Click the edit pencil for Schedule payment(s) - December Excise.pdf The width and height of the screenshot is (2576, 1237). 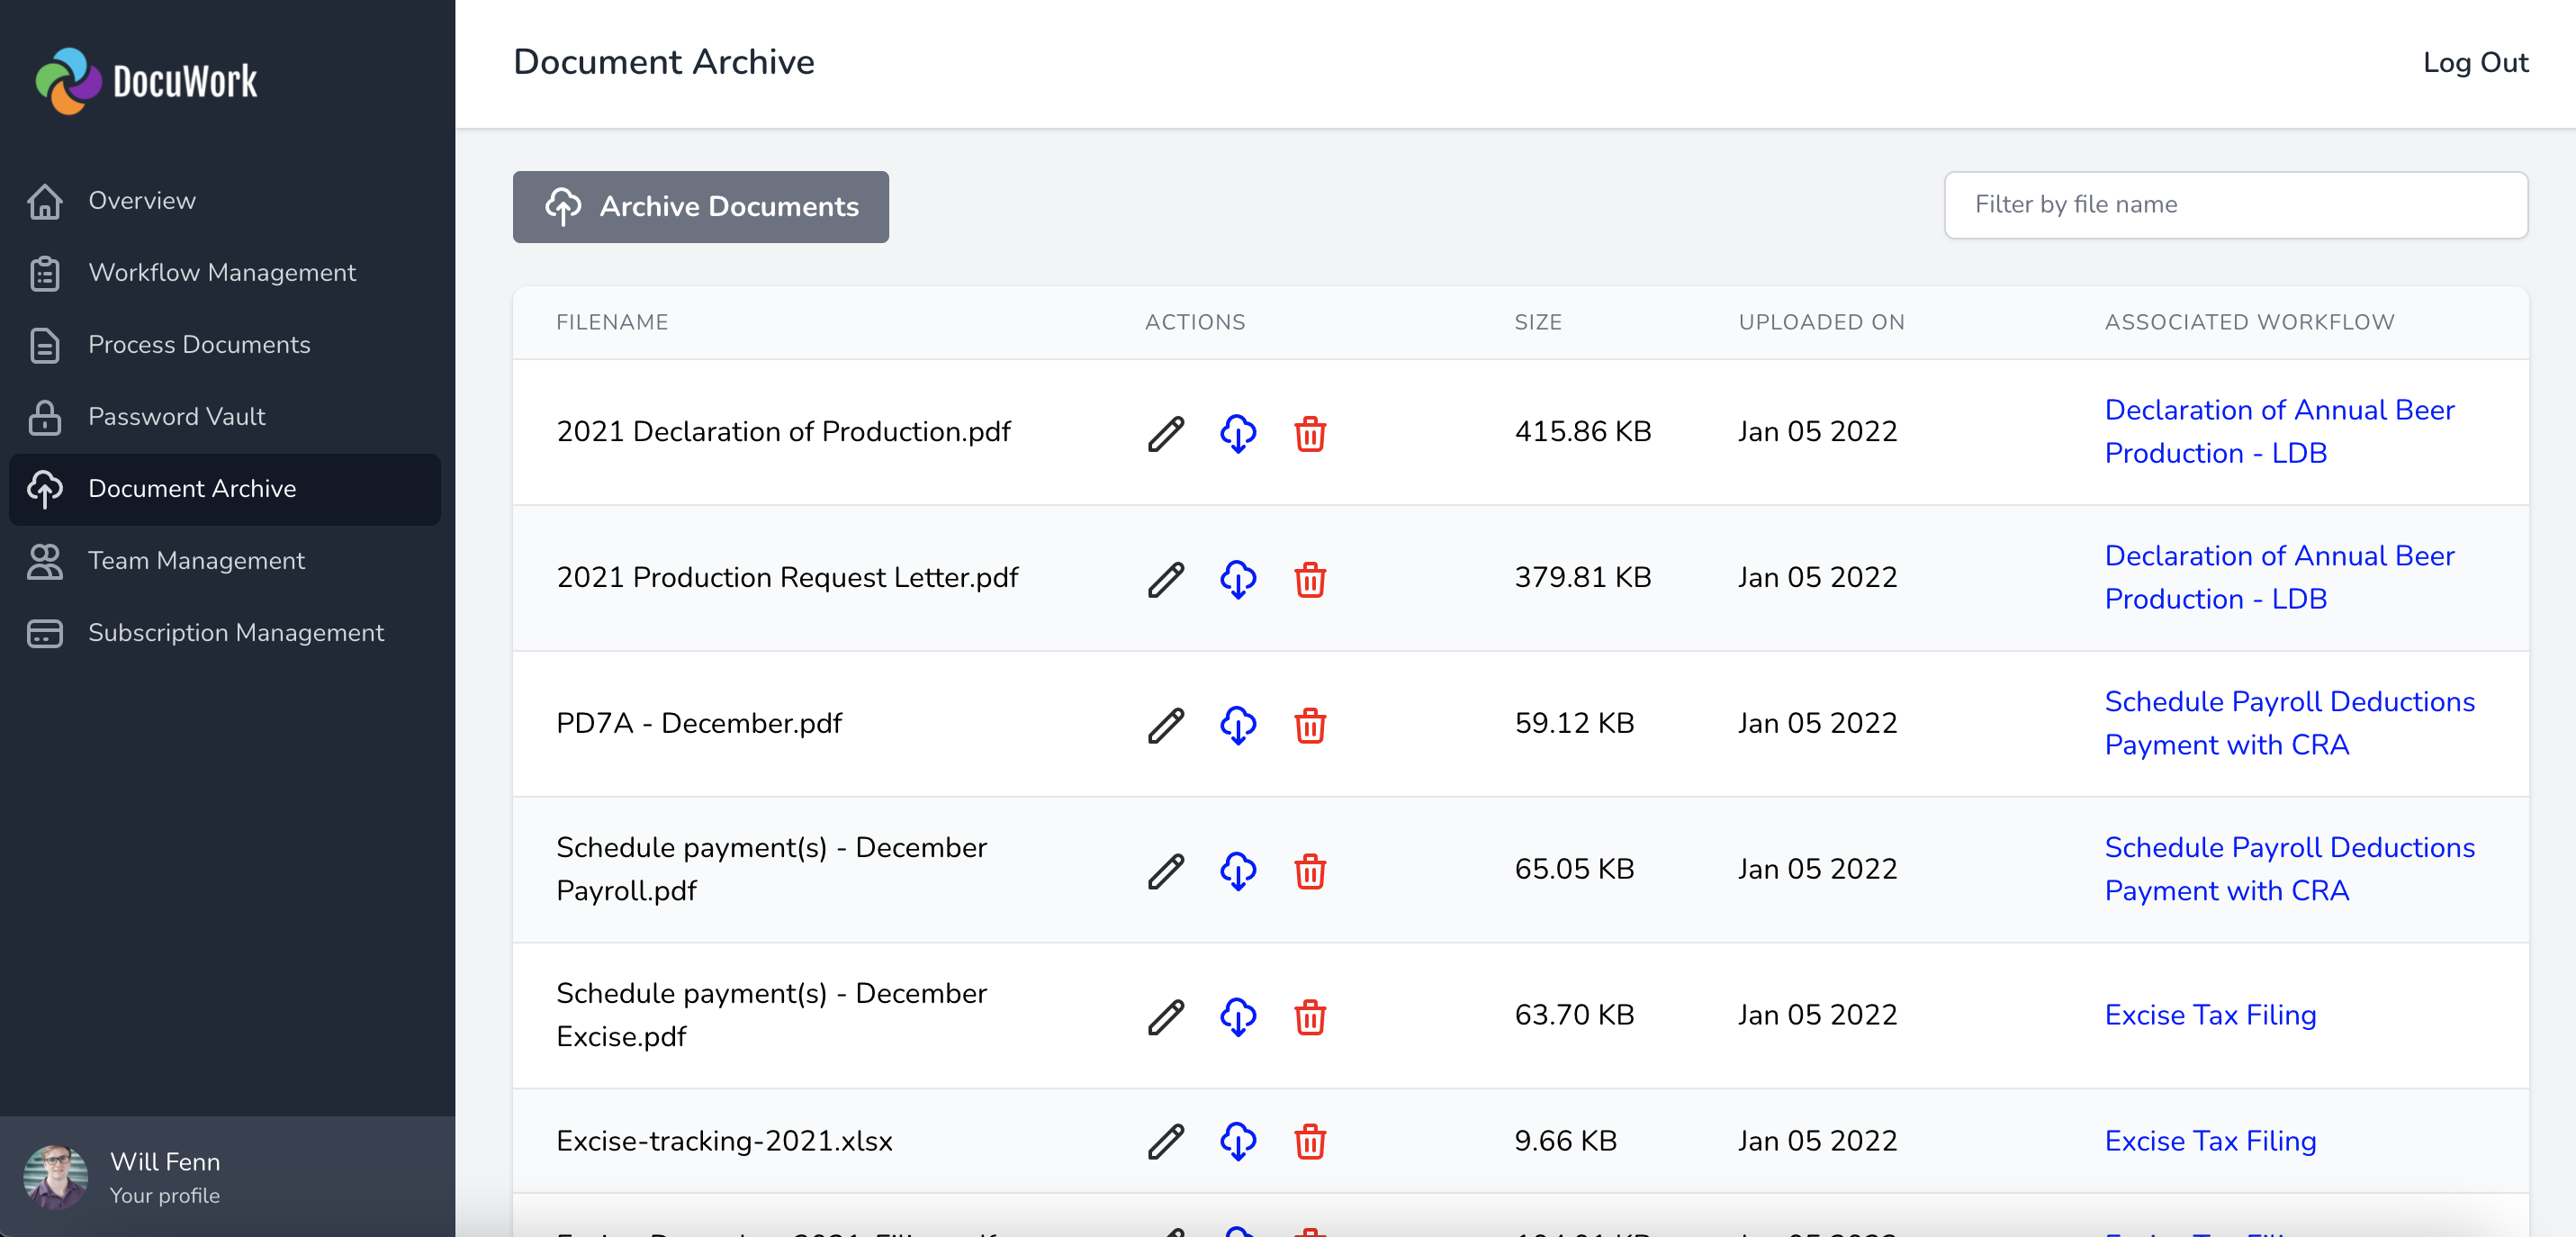[x=1165, y=1017]
